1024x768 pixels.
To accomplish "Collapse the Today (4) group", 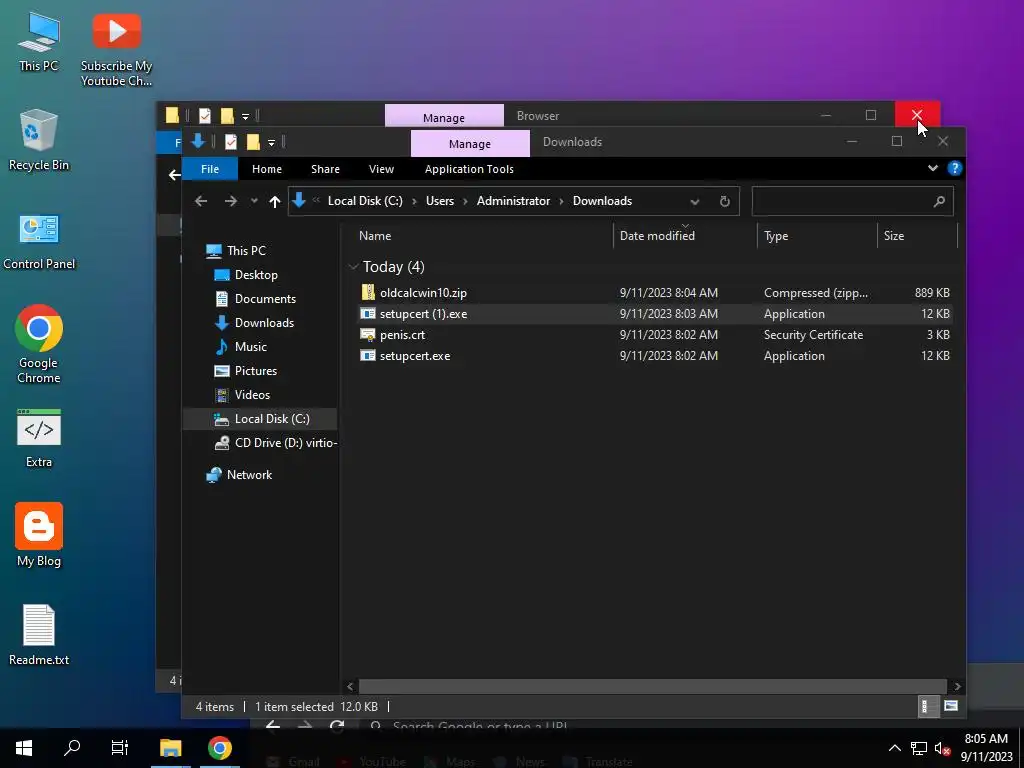I will [x=353, y=266].
